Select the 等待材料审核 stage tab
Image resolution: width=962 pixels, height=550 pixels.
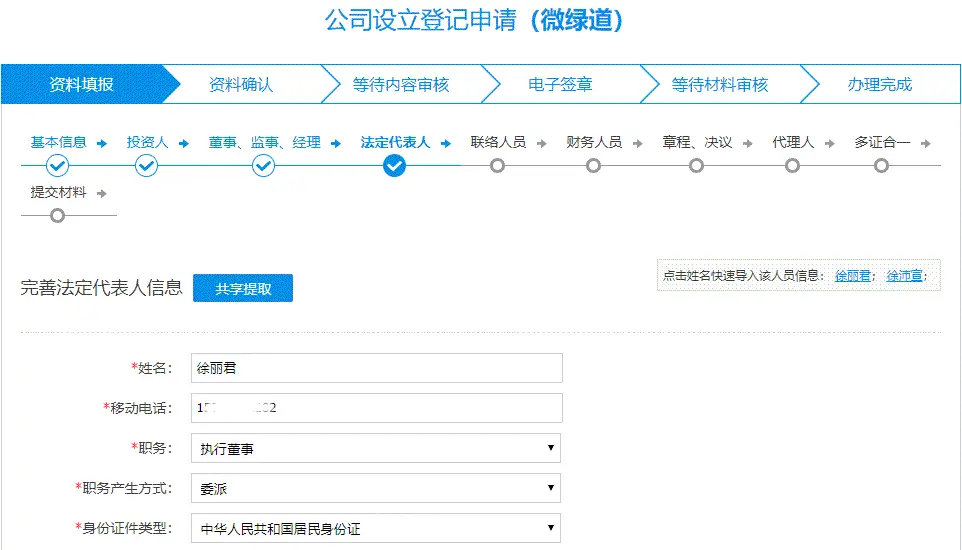720,84
